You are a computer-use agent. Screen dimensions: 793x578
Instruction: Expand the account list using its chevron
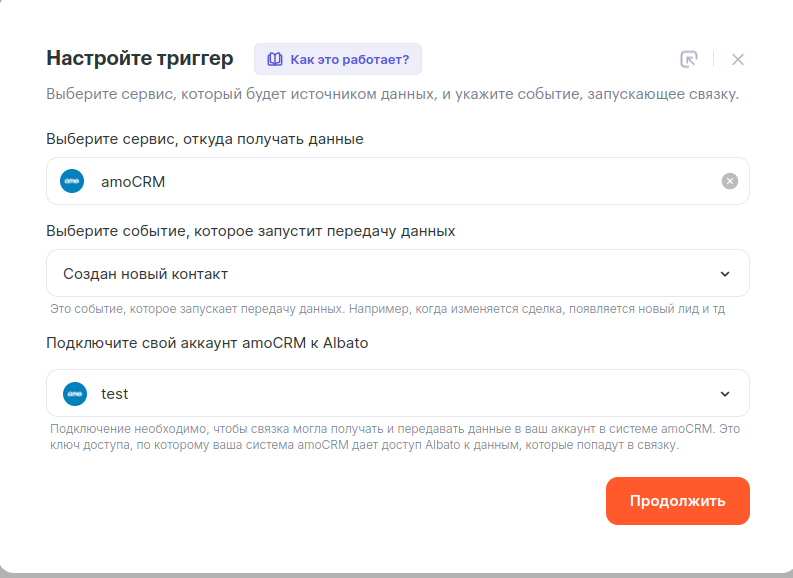pyautogui.click(x=725, y=393)
